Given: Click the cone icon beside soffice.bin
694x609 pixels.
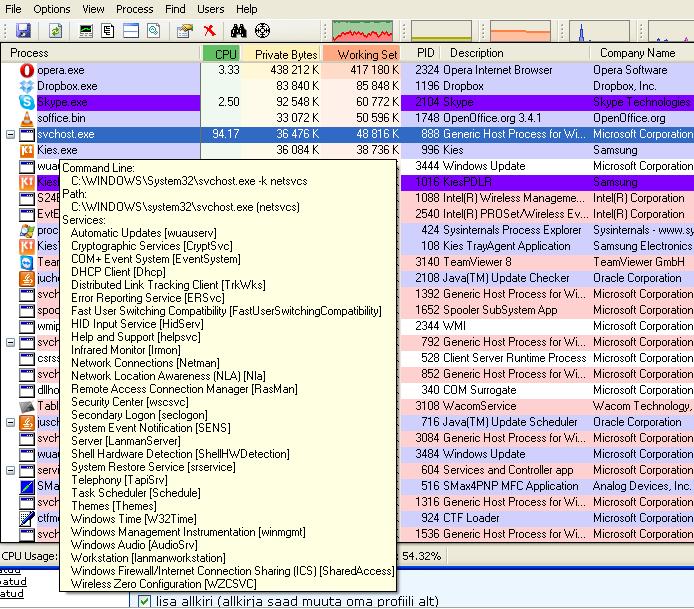Looking at the screenshot, I should tap(27, 118).
